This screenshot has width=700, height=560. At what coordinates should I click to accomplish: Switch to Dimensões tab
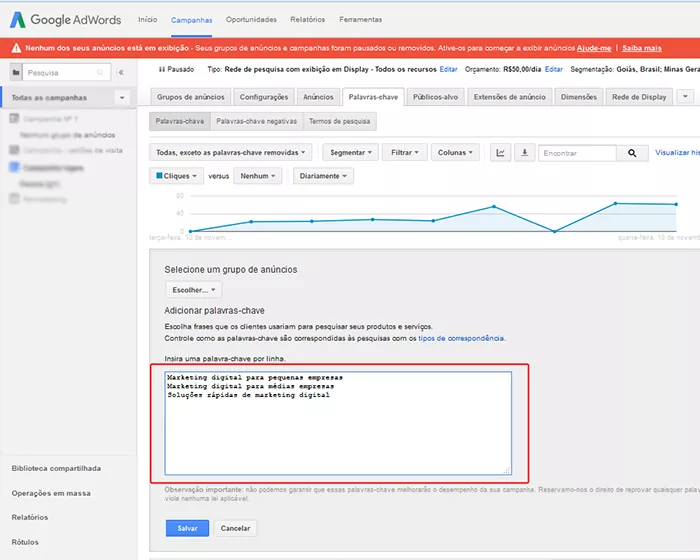579,97
